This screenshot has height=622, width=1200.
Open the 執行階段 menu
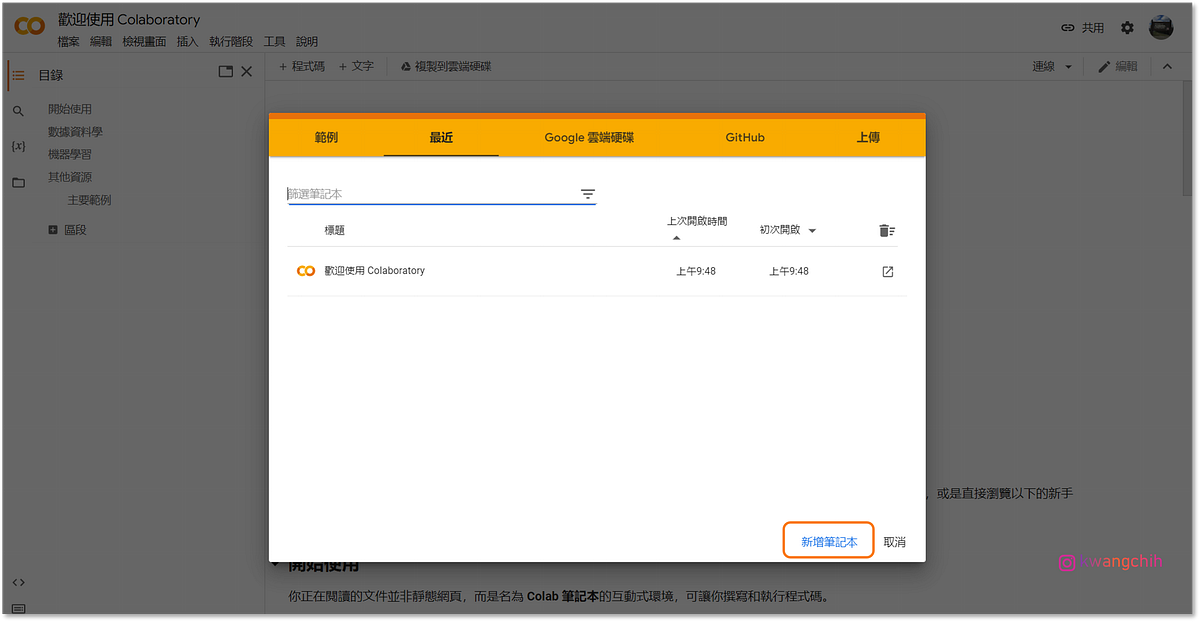click(230, 41)
